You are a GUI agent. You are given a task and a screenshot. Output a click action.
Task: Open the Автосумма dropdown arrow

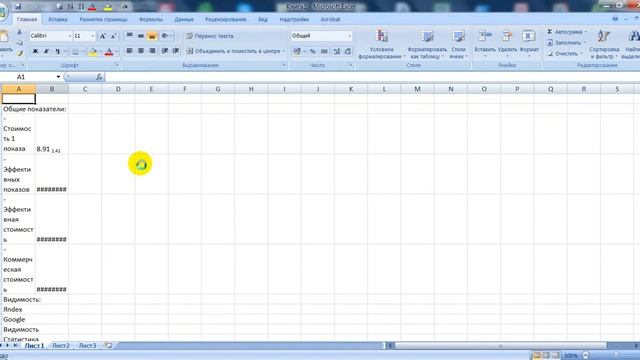tap(586, 32)
